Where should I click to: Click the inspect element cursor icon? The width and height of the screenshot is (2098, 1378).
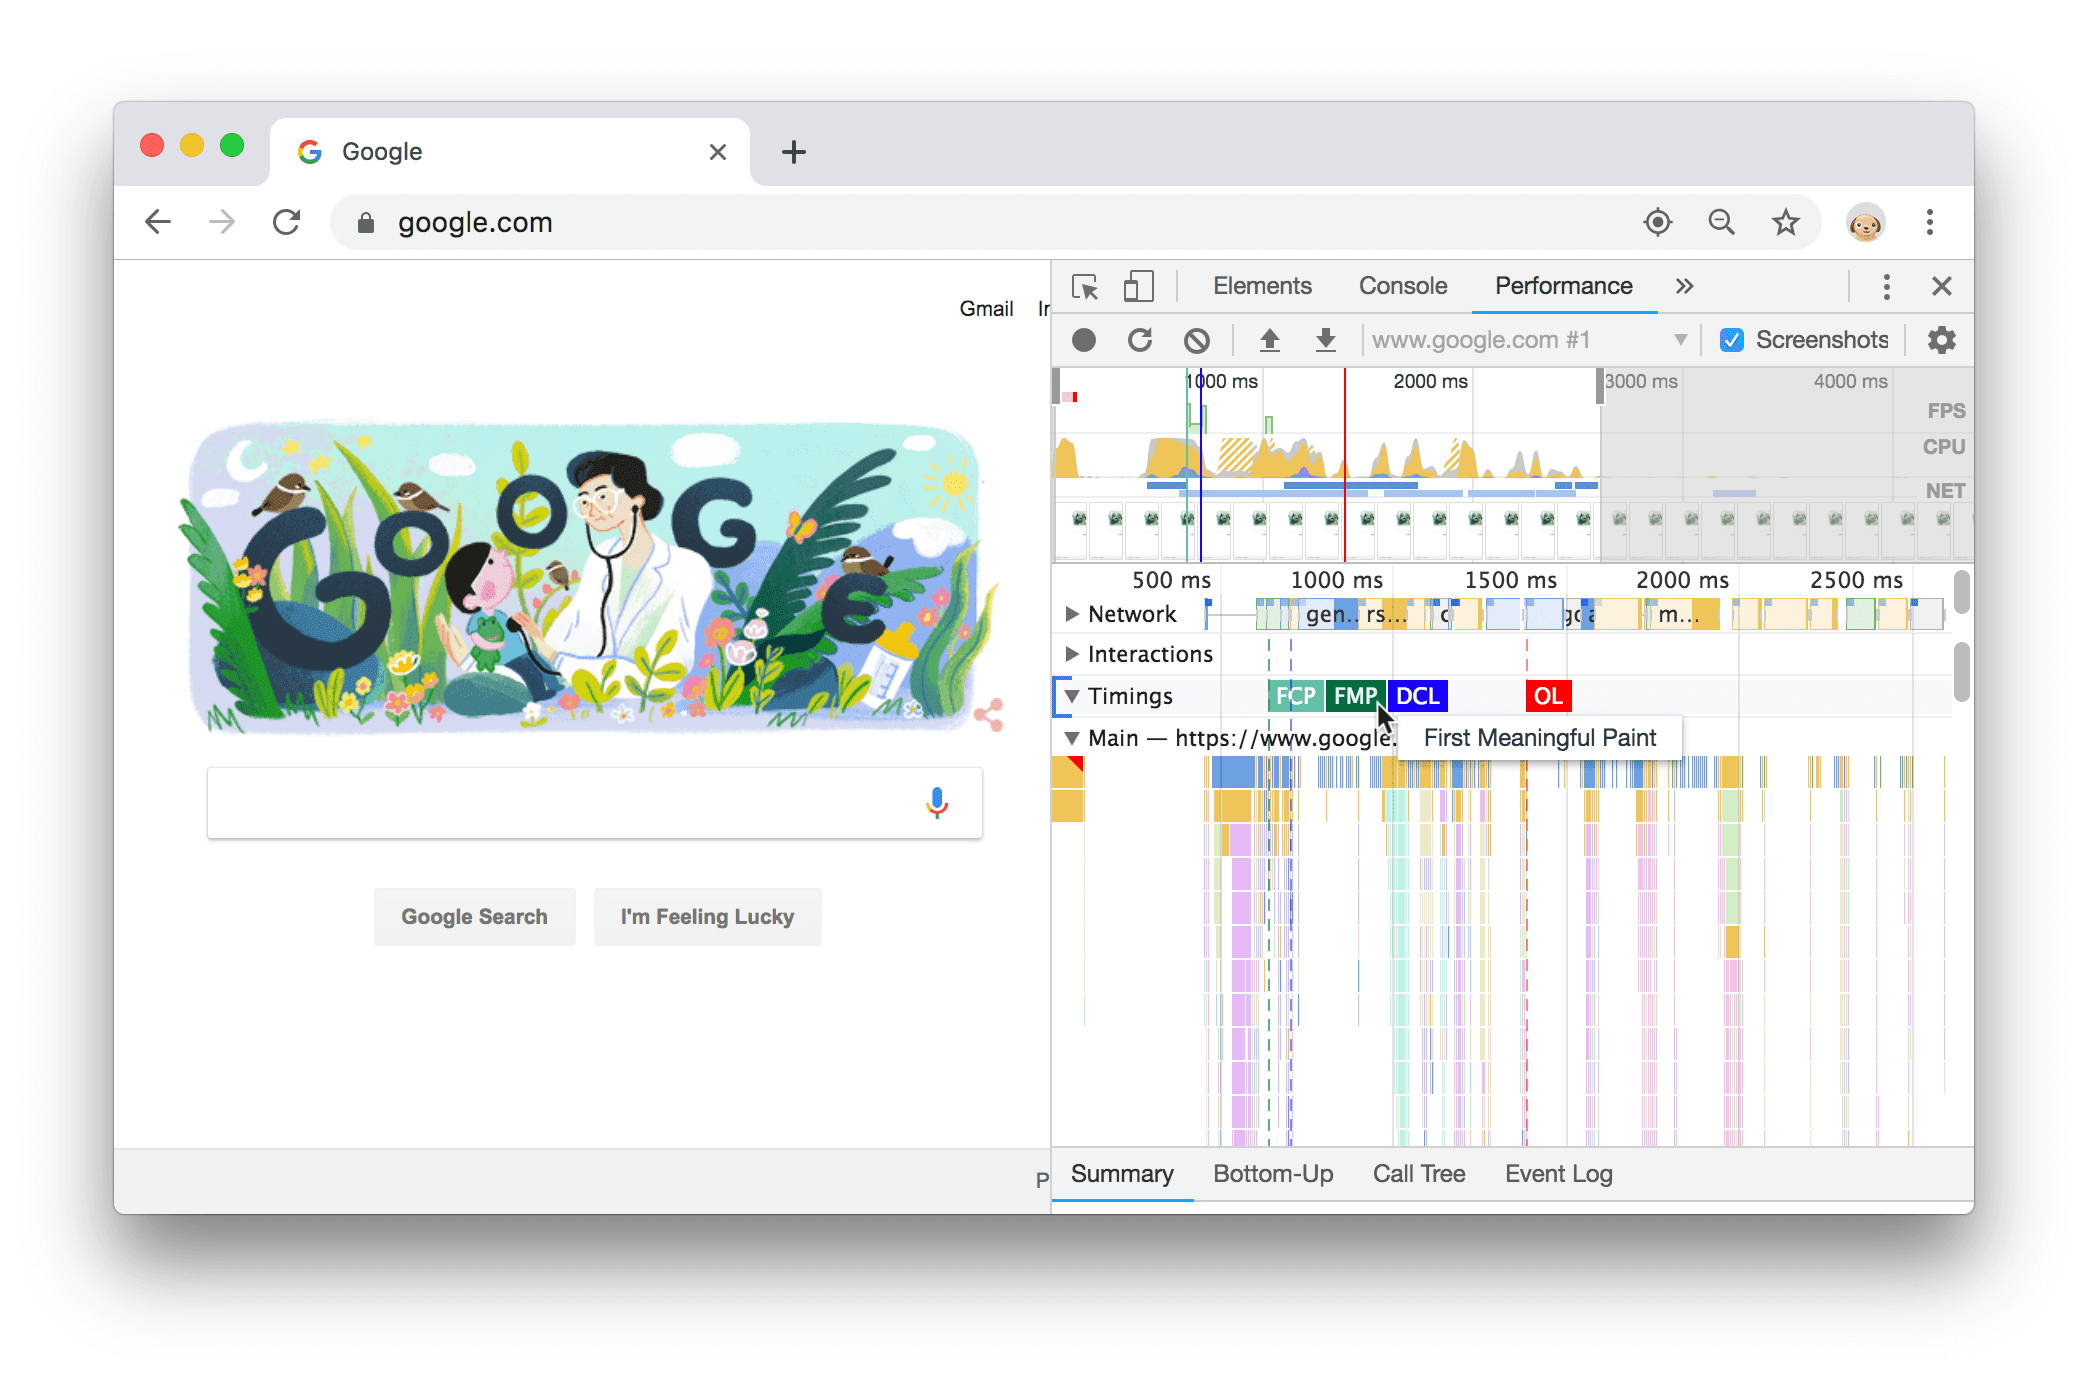1086,286
